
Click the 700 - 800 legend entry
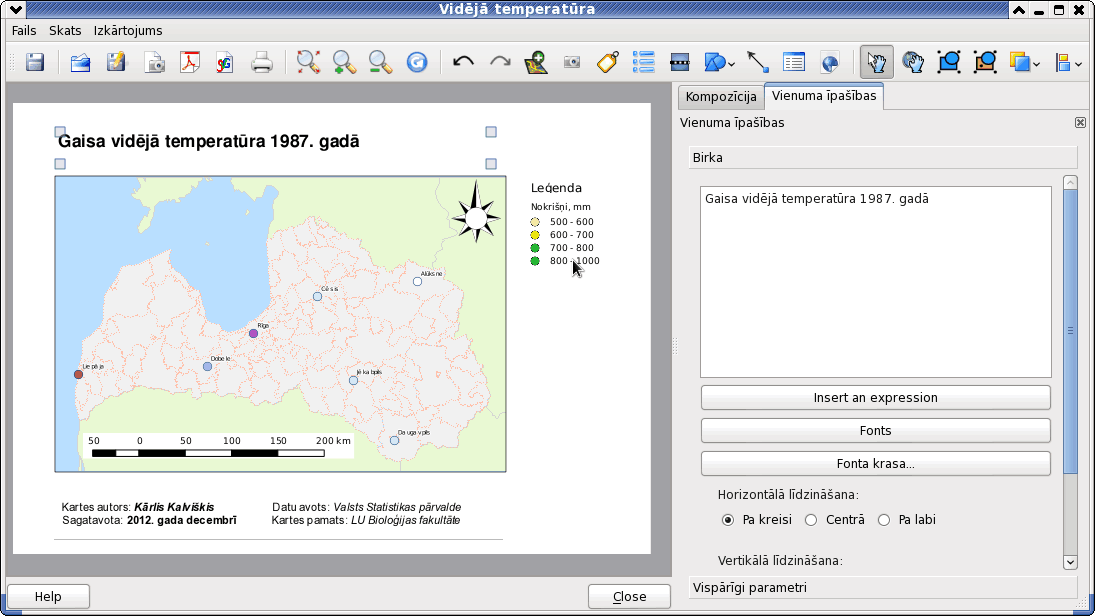pyautogui.click(x=563, y=248)
